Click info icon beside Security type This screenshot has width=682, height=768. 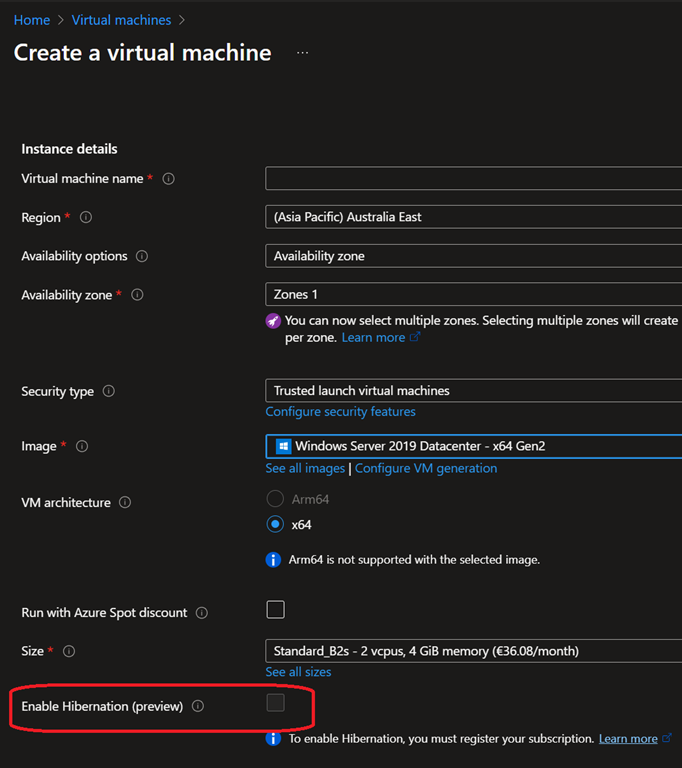pyautogui.click(x=109, y=392)
